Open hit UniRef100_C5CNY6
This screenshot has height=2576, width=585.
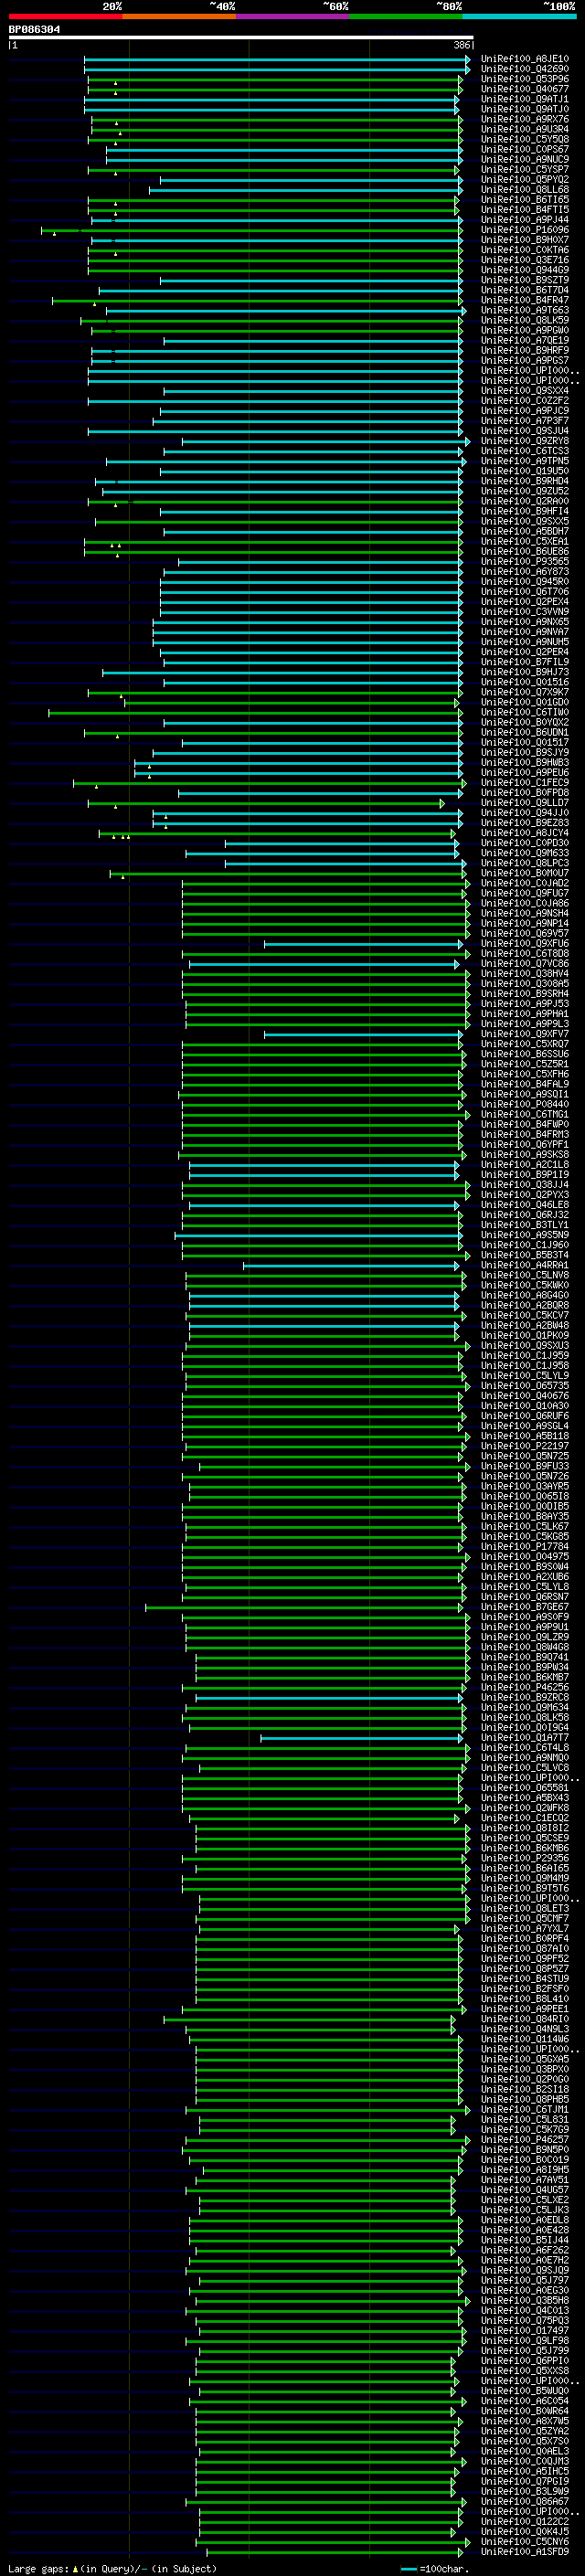(525, 2542)
